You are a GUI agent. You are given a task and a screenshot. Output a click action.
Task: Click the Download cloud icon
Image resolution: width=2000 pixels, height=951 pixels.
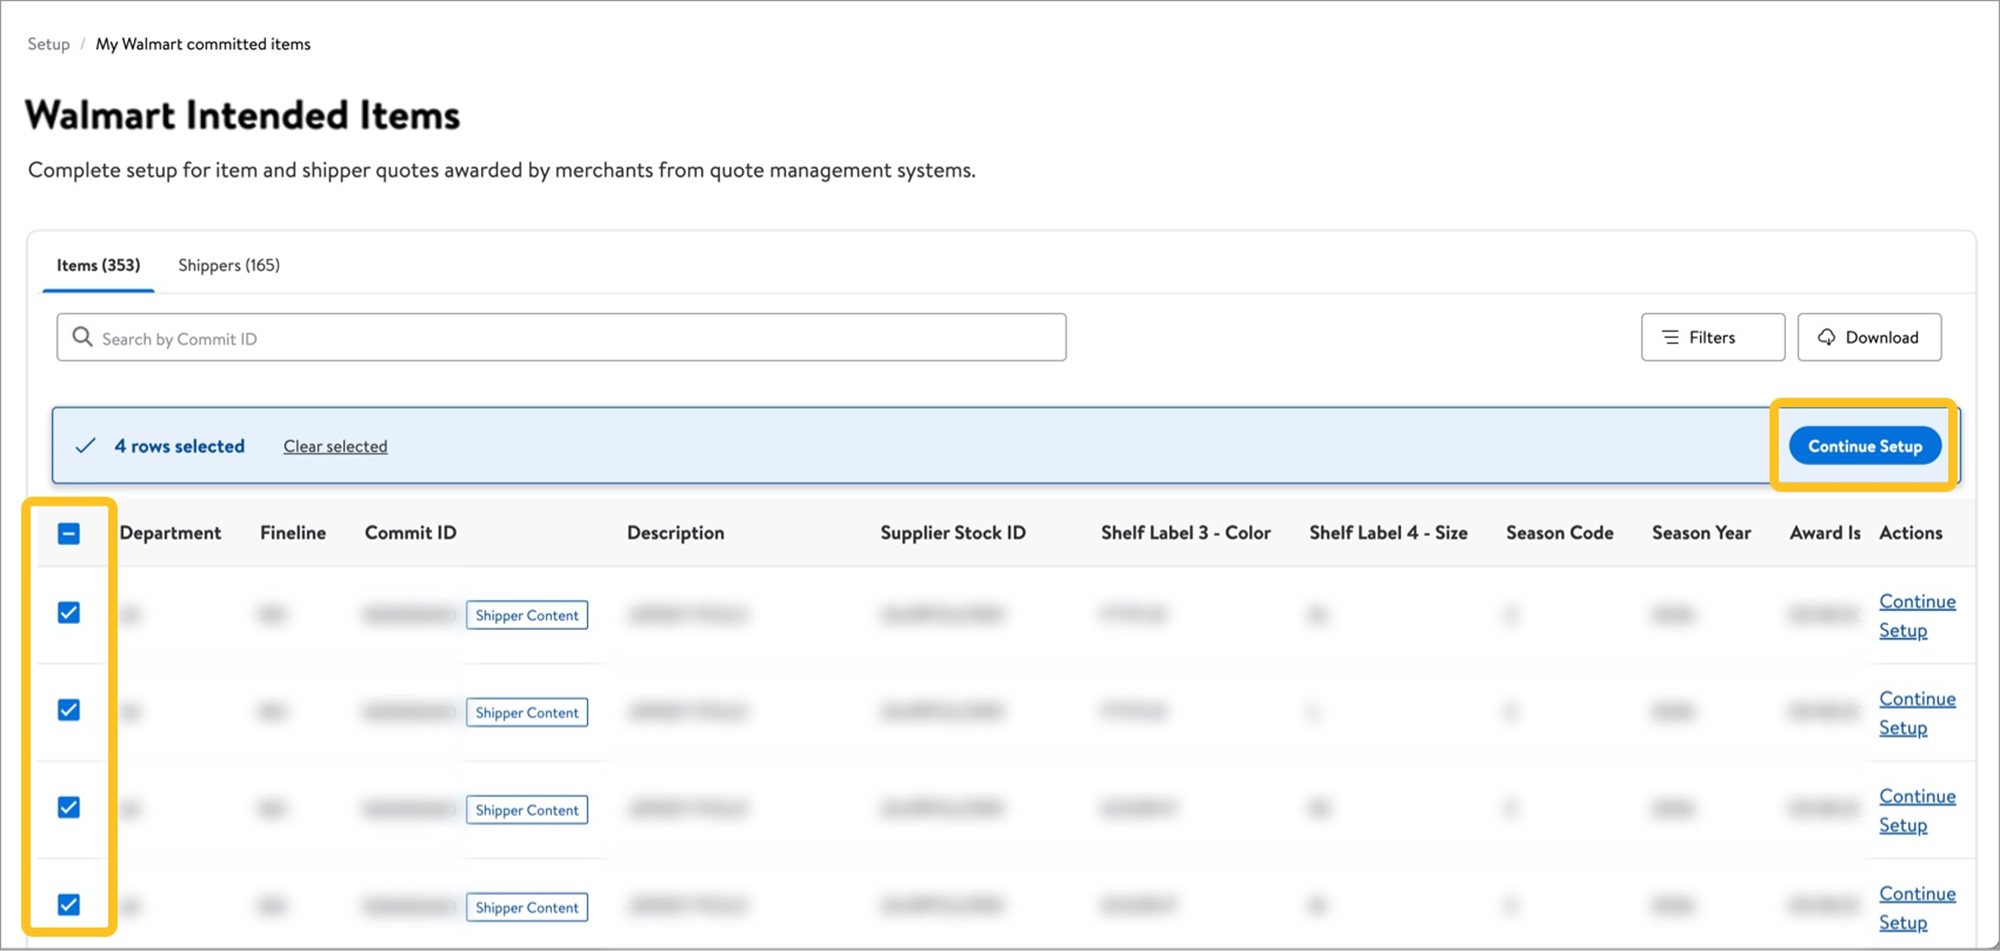(x=1826, y=337)
